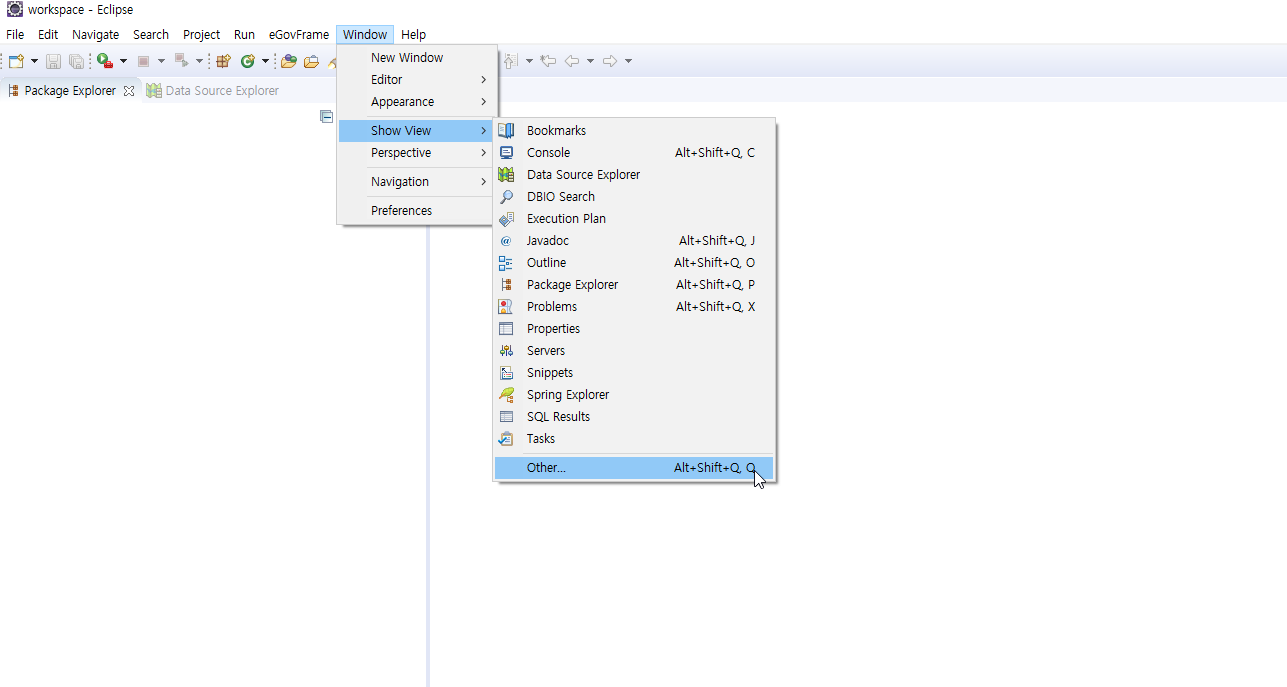Open the Help menu
The height and width of the screenshot is (687, 1287).
[x=413, y=34]
